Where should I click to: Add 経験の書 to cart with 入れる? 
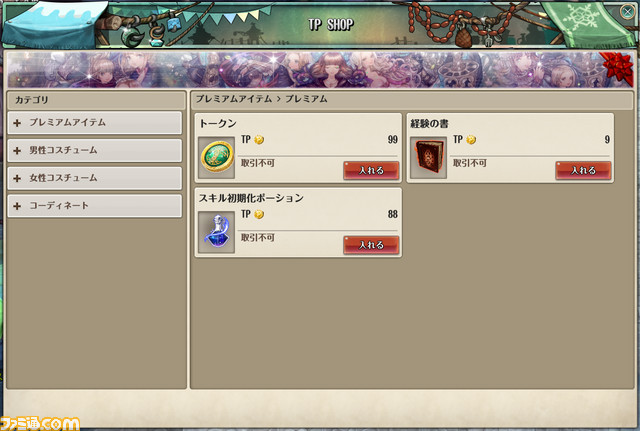[583, 170]
